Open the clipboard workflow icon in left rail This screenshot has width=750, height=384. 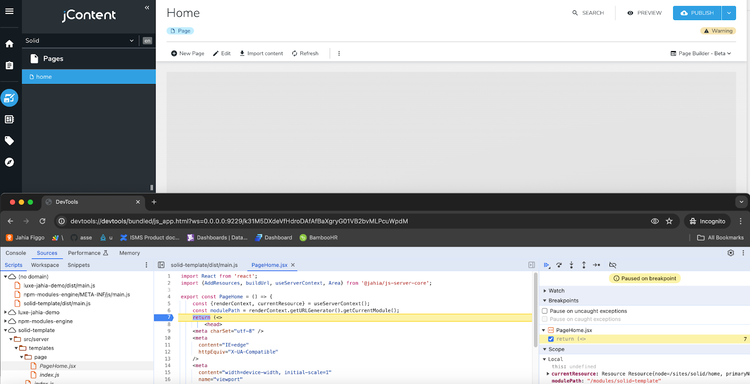click(x=9, y=65)
